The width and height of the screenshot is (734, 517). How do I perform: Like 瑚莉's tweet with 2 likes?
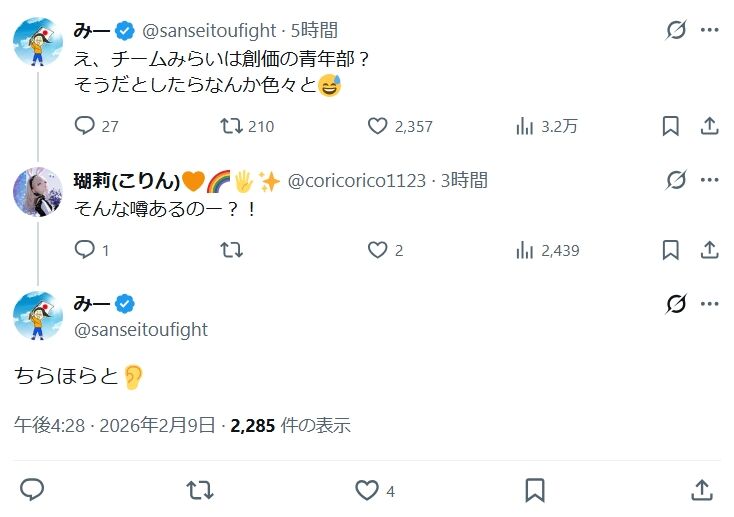tap(377, 250)
